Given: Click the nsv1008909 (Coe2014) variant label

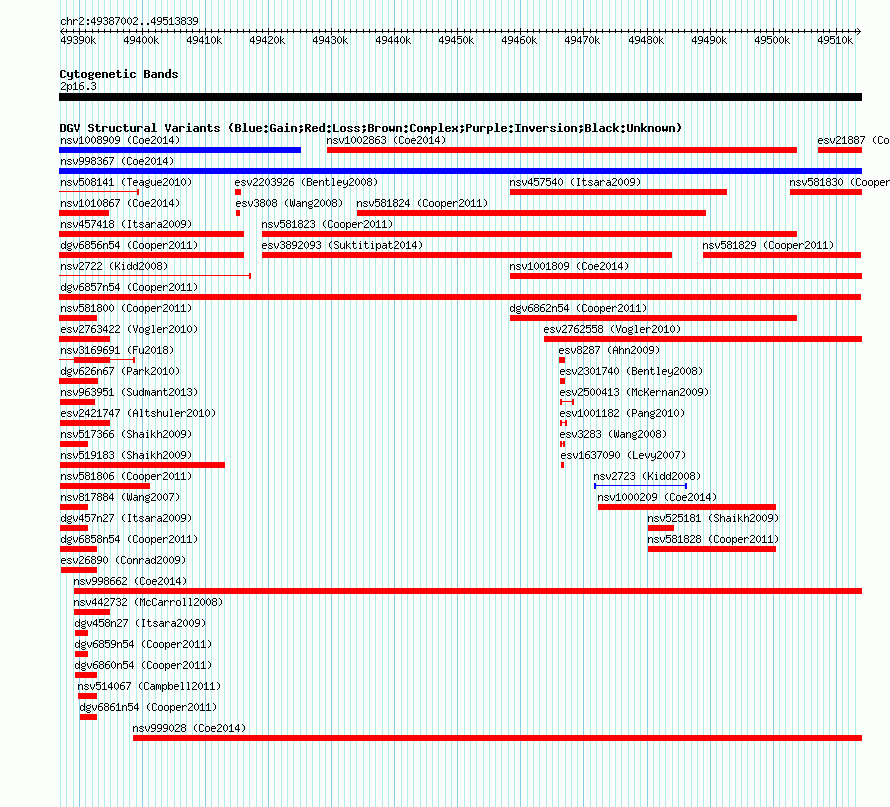Looking at the screenshot, I should coord(120,140).
